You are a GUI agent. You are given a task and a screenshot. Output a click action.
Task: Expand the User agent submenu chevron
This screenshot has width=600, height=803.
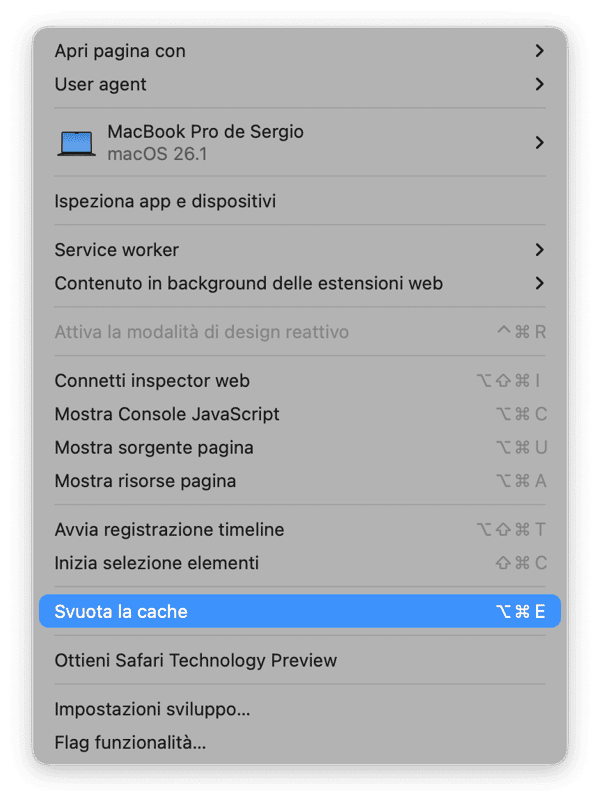[539, 84]
